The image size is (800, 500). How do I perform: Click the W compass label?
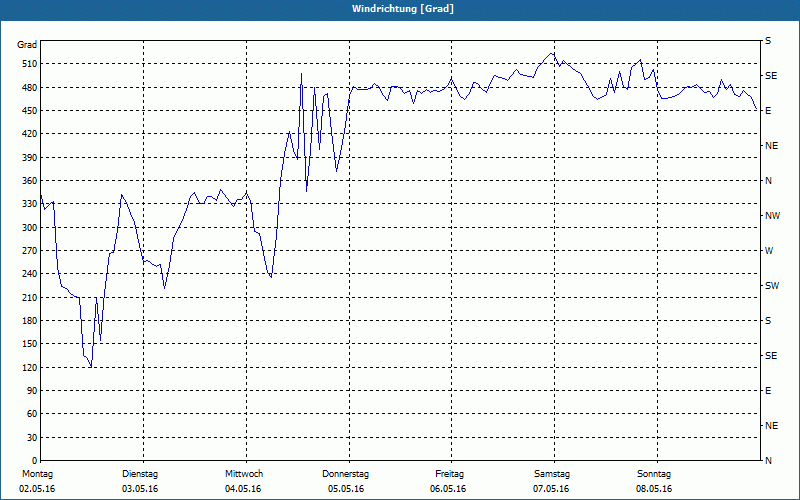coord(769,251)
